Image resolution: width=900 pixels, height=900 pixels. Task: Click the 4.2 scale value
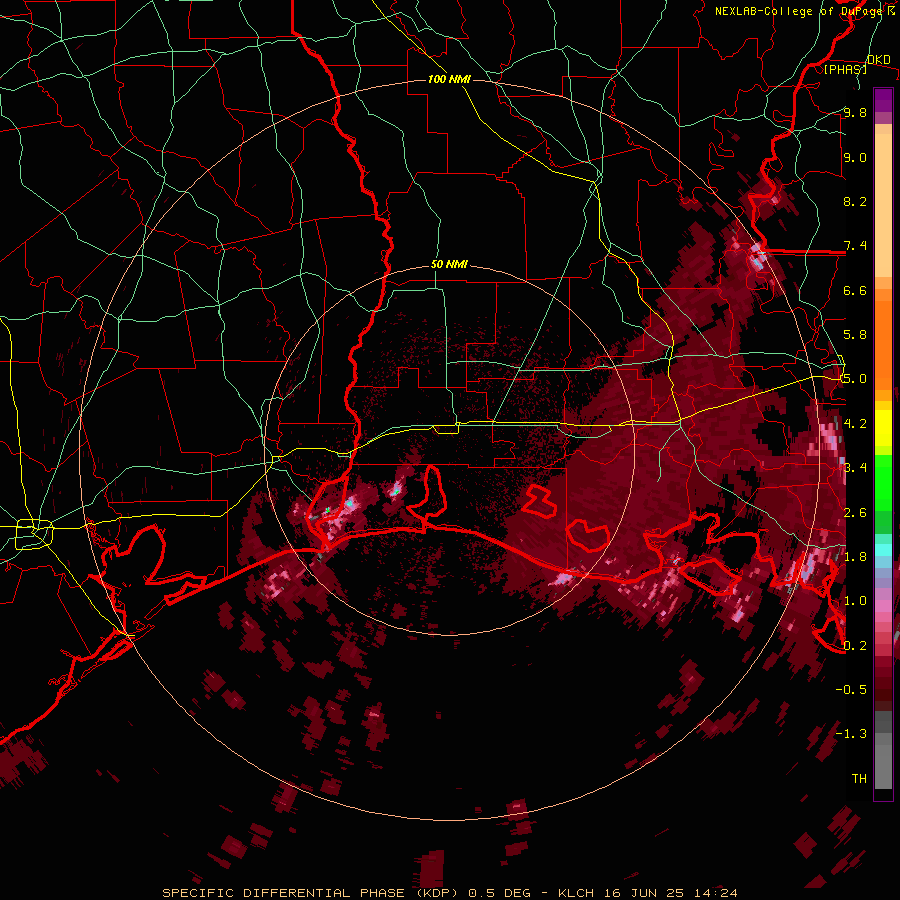pos(855,424)
